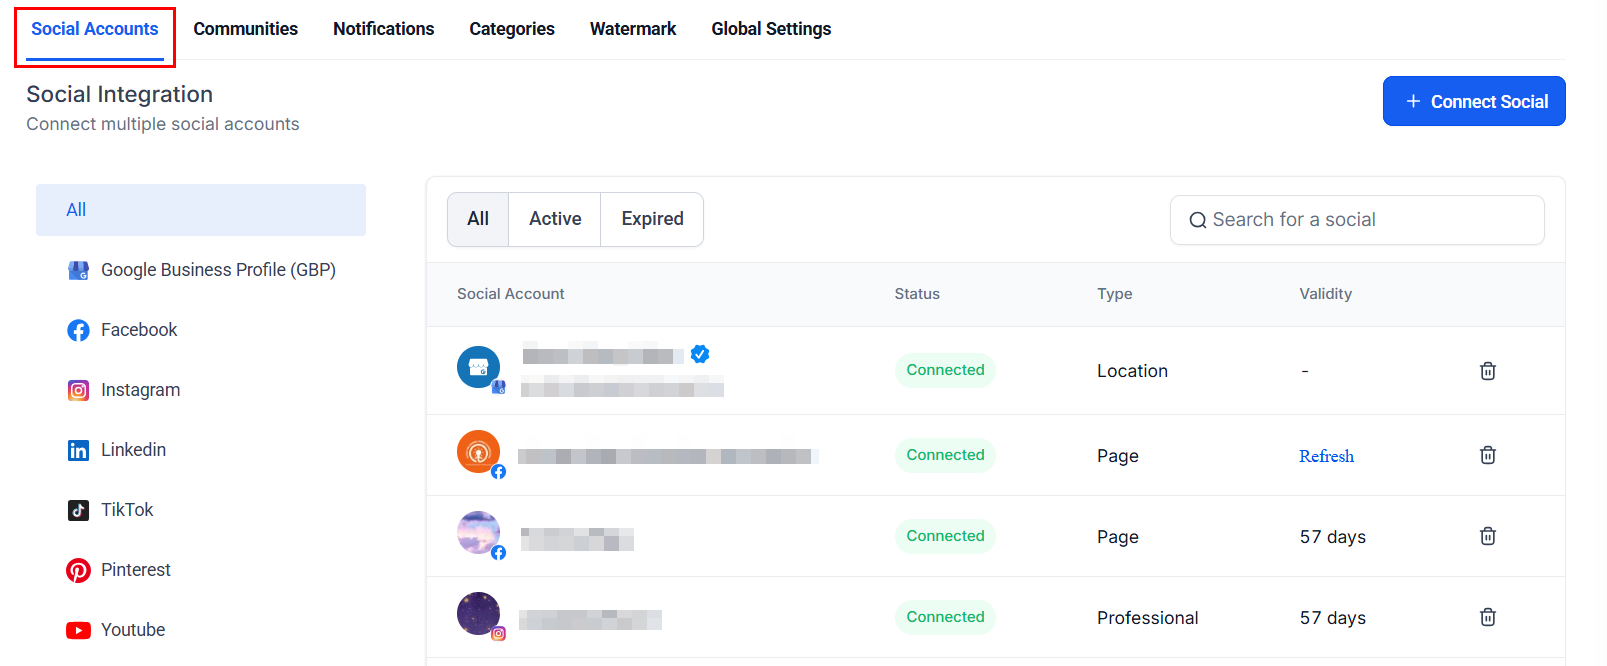Screen dimensions: 1607x666
Task: Show only Expired accounts
Action: pos(652,219)
